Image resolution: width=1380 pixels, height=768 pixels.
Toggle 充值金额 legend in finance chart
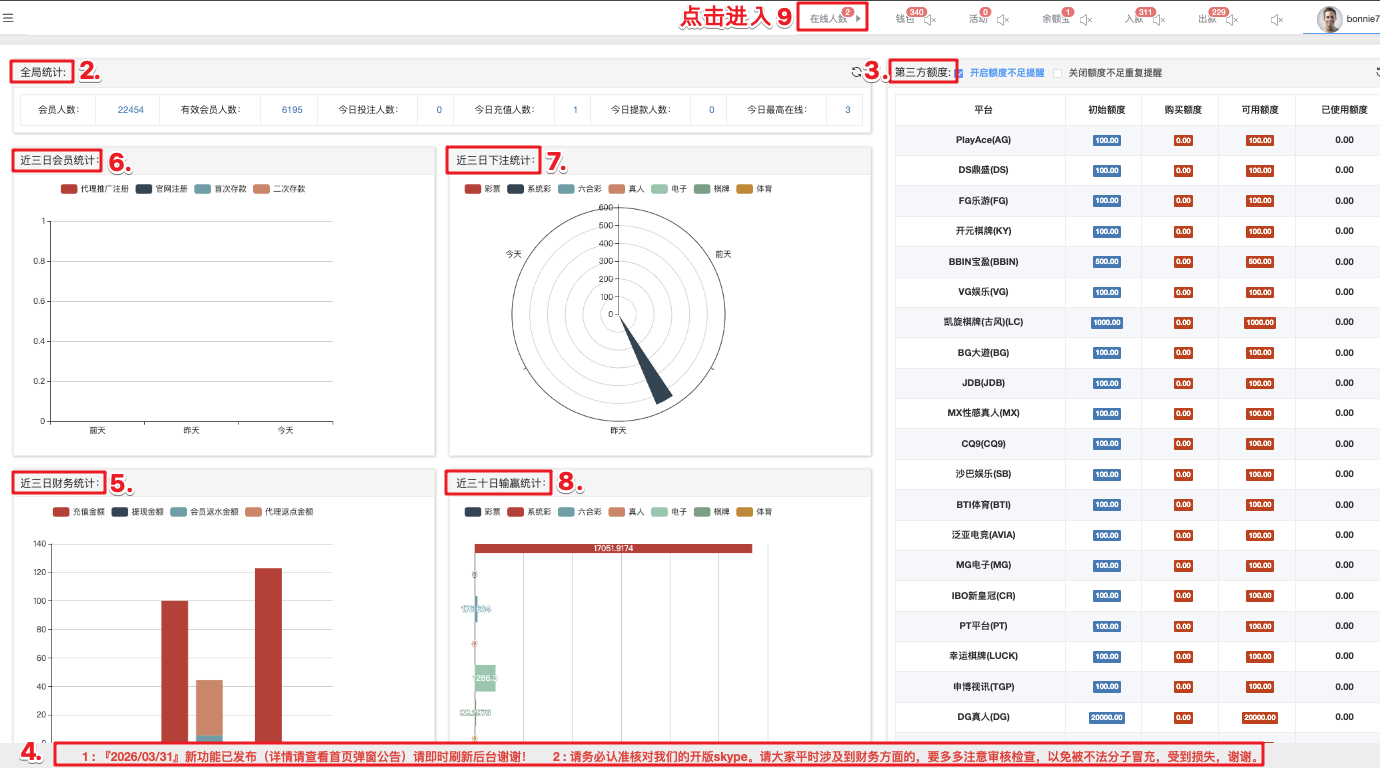pyautogui.click(x=61, y=512)
